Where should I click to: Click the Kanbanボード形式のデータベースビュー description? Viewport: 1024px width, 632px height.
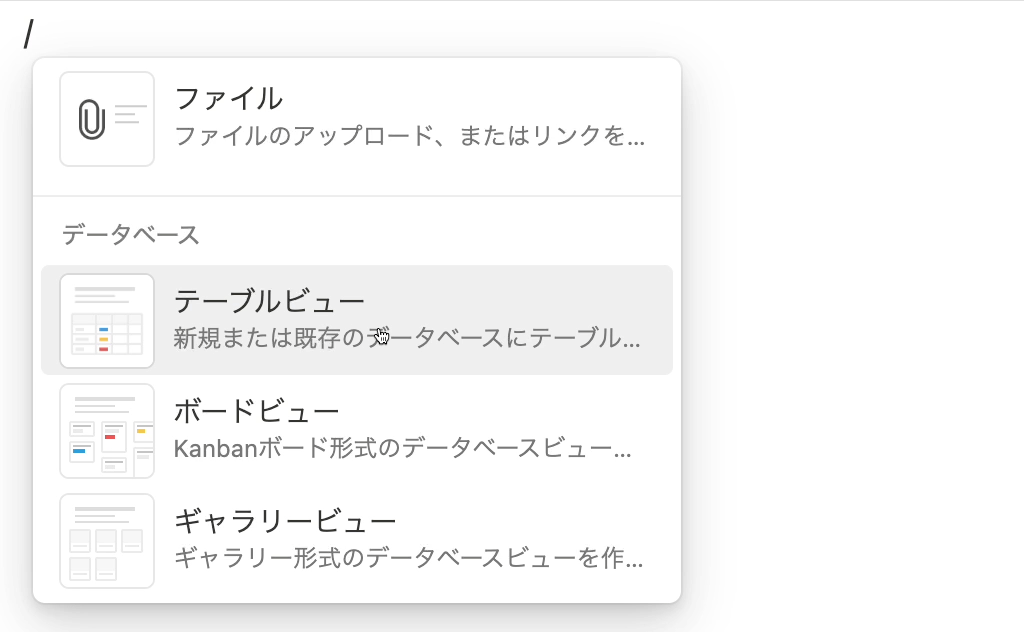tap(403, 449)
